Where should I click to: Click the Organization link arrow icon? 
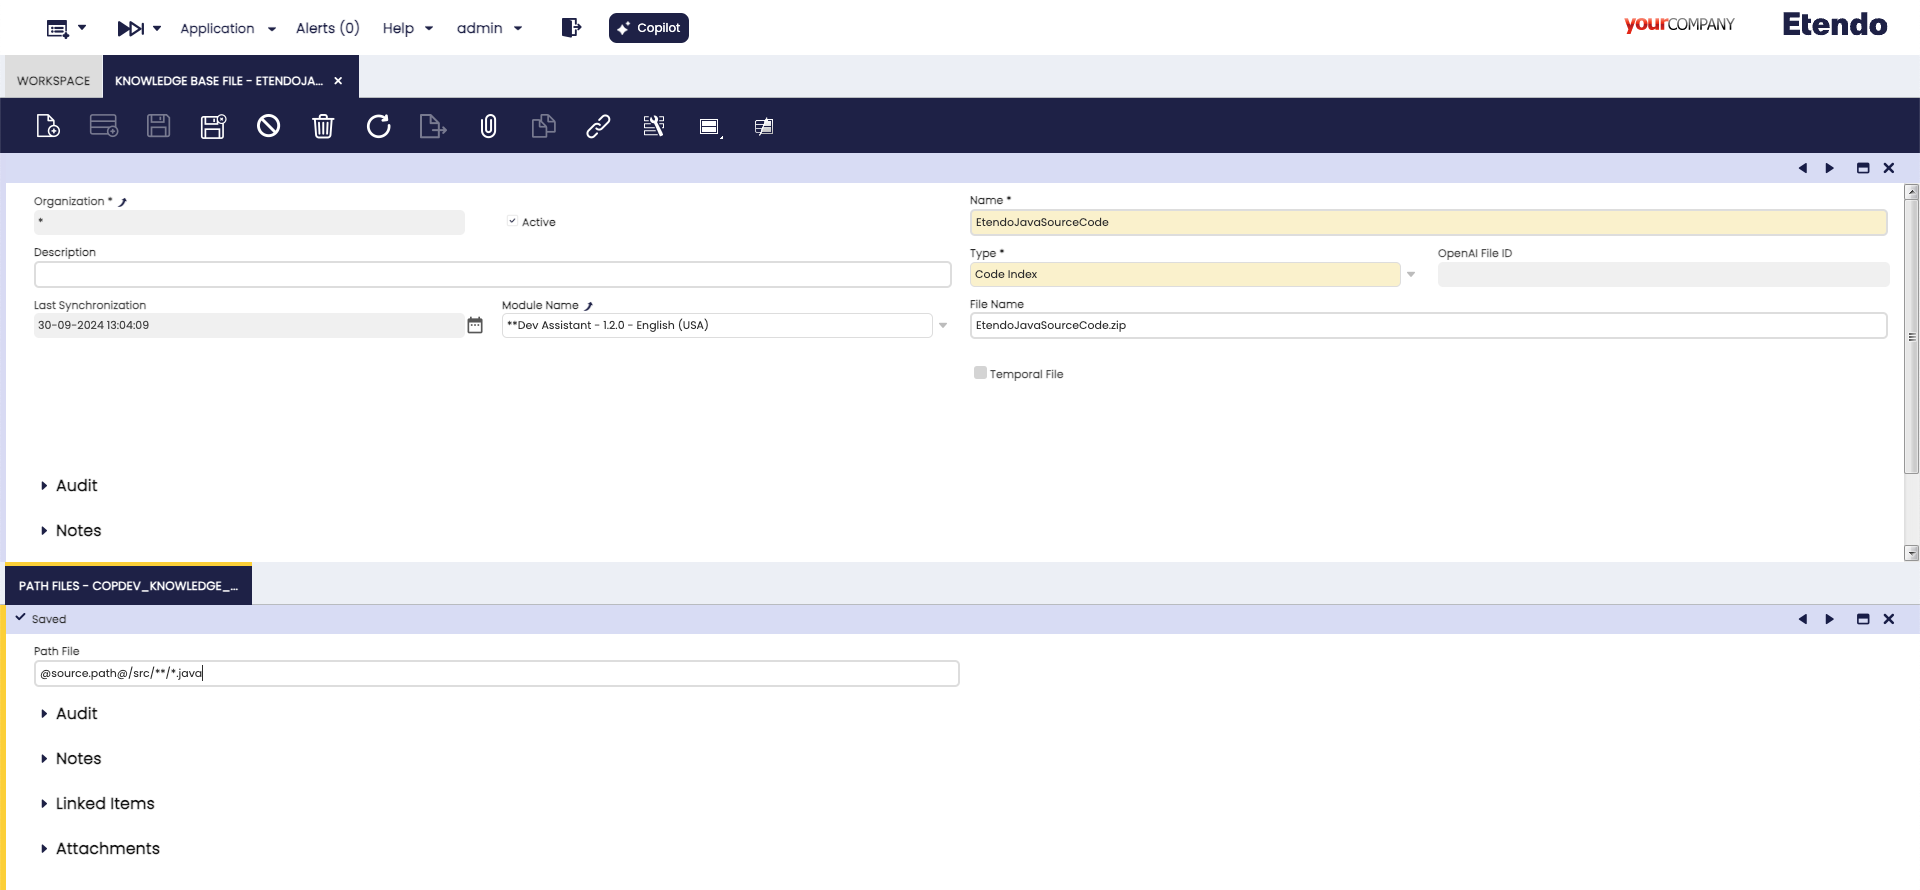click(x=123, y=202)
